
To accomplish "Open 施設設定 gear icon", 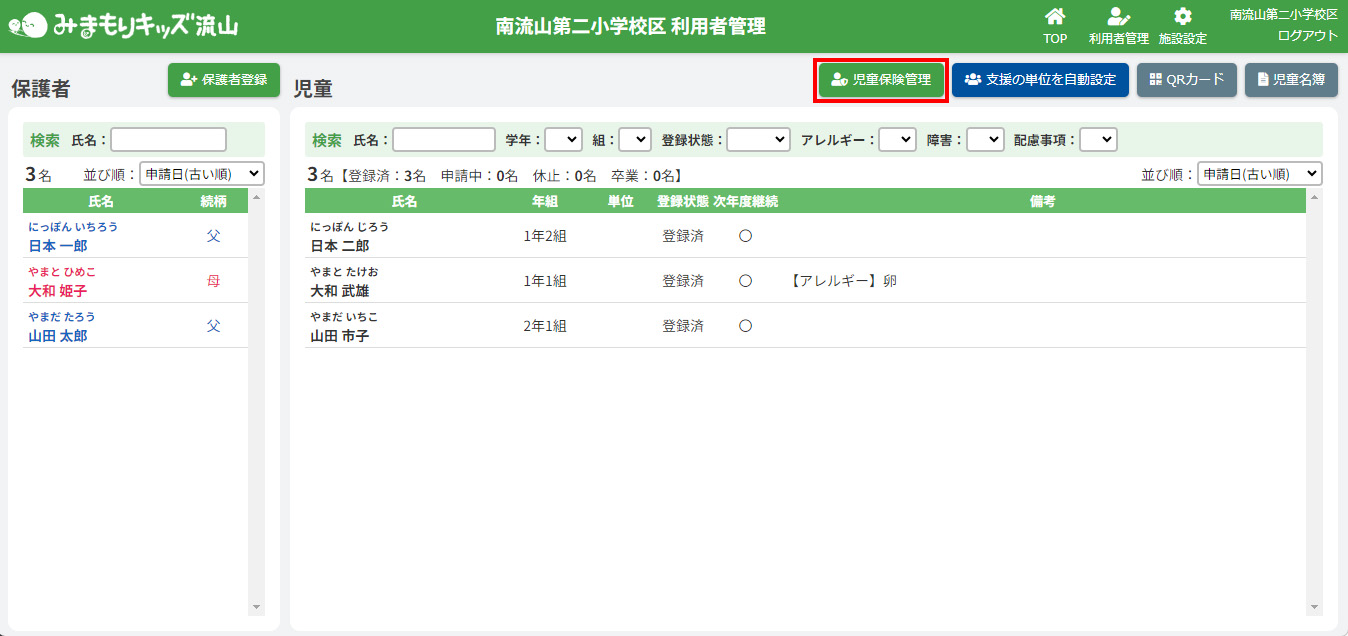I will click(1182, 17).
